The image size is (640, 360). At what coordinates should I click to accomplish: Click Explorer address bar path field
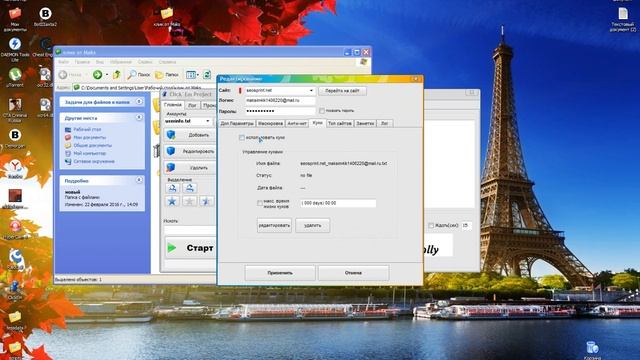pyautogui.click(x=145, y=87)
